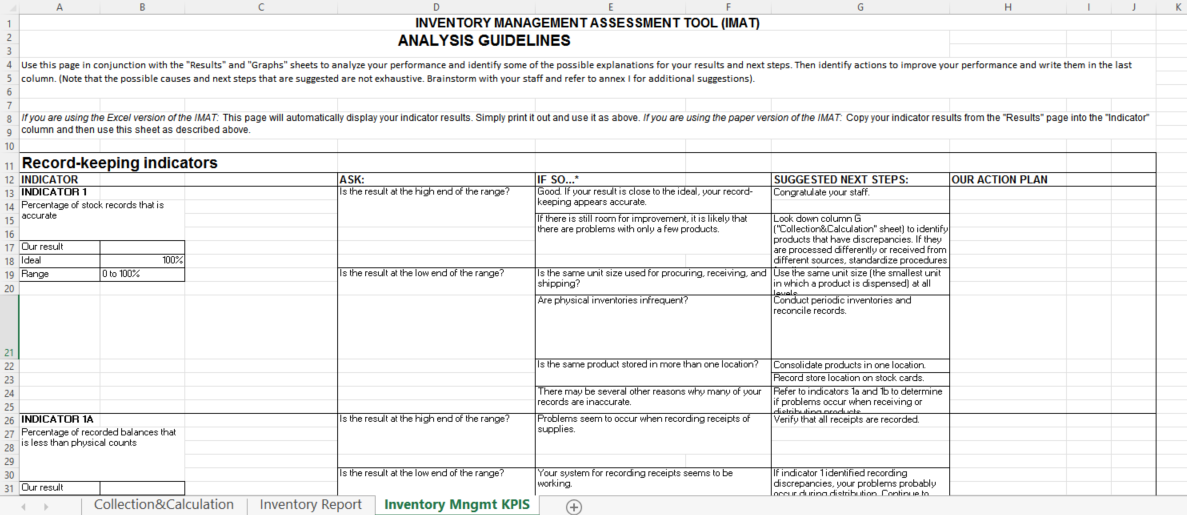Screen dimensions: 1187x515
Task: Select column J header
Action: click(x=1134, y=7)
